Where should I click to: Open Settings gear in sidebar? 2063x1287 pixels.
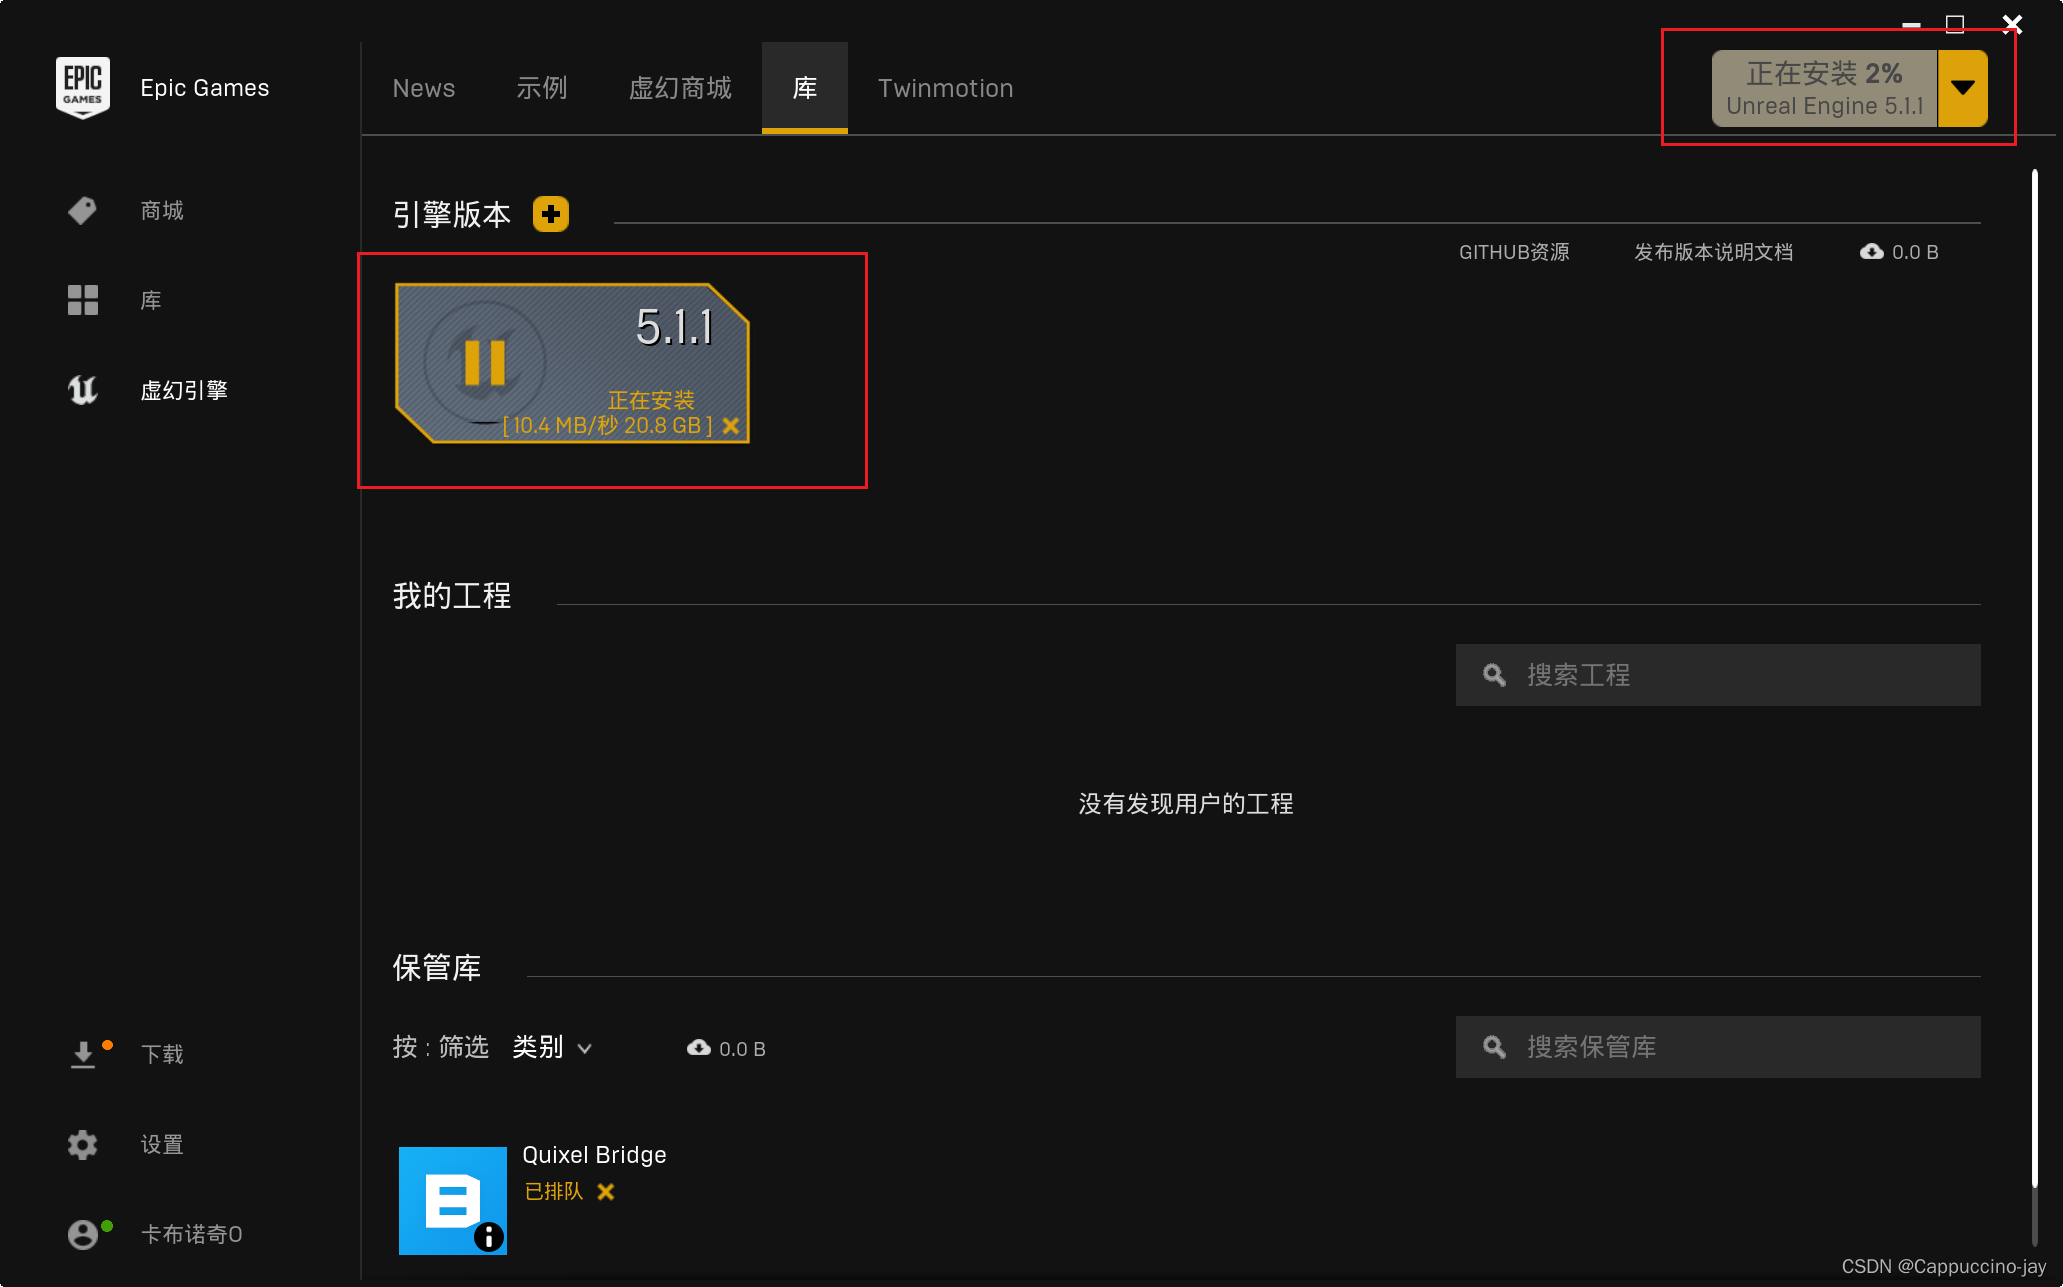pos(83,1144)
